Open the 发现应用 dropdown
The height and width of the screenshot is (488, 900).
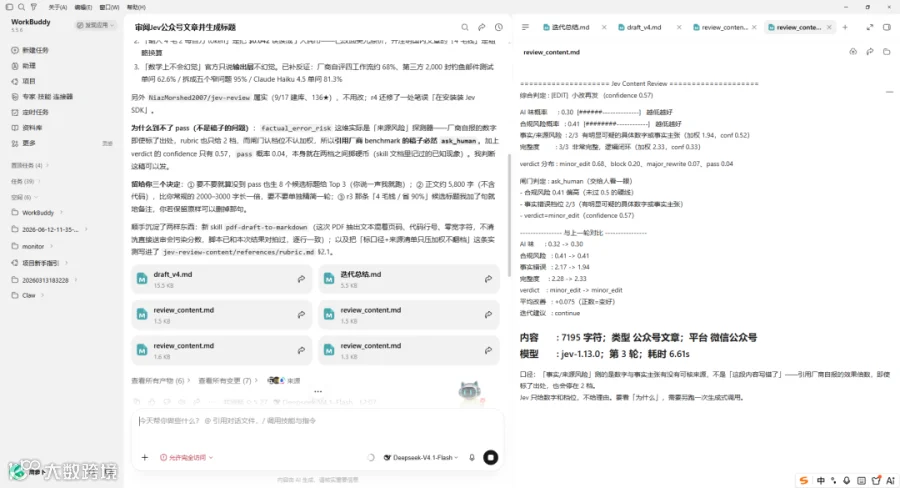(95, 25)
